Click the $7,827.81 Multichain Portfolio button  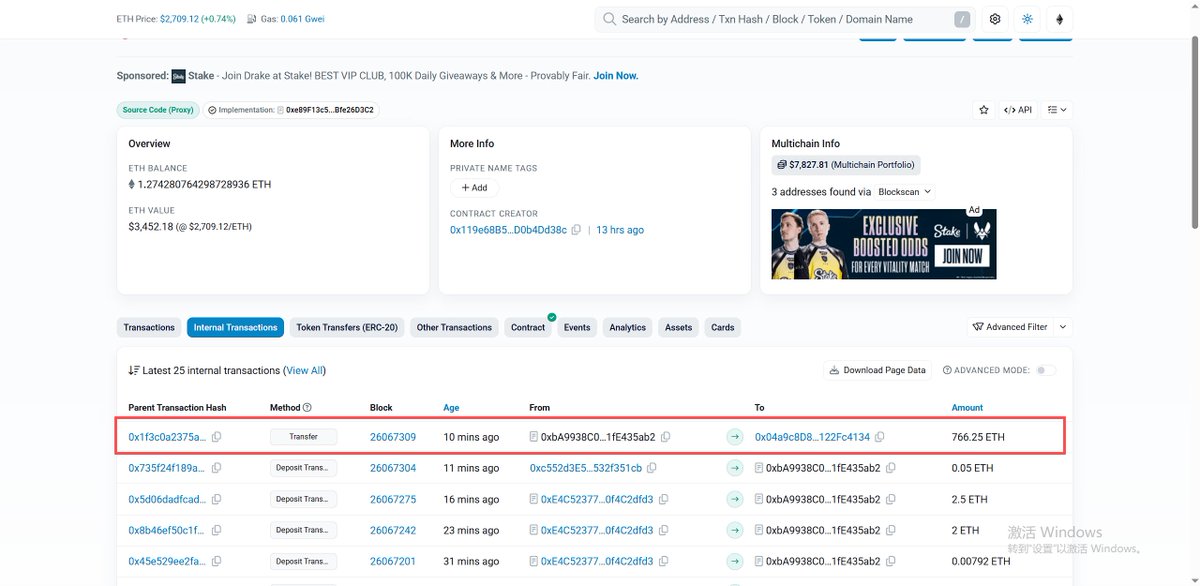pos(845,165)
